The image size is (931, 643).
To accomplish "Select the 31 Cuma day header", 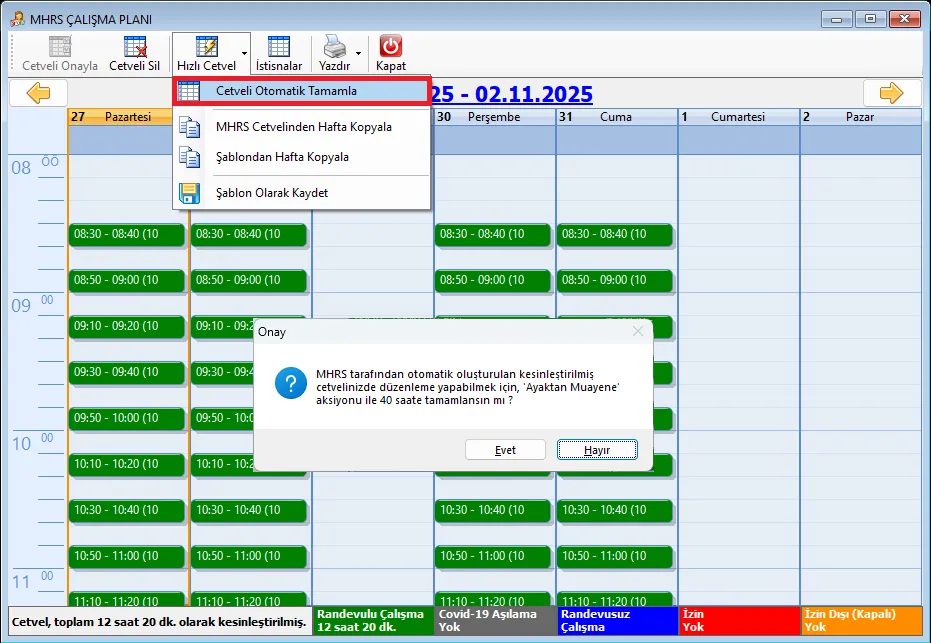I will coord(616,117).
